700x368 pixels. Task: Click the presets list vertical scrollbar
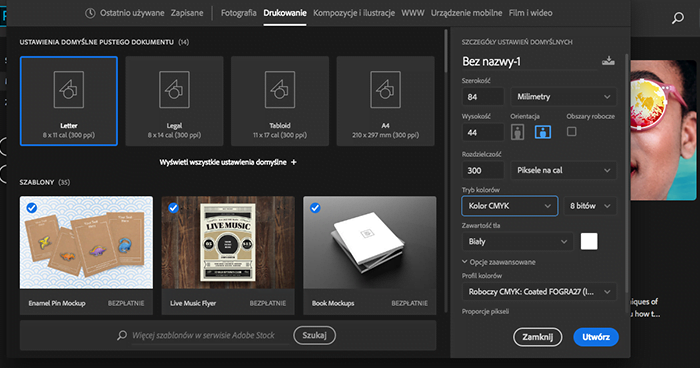[x=446, y=51]
